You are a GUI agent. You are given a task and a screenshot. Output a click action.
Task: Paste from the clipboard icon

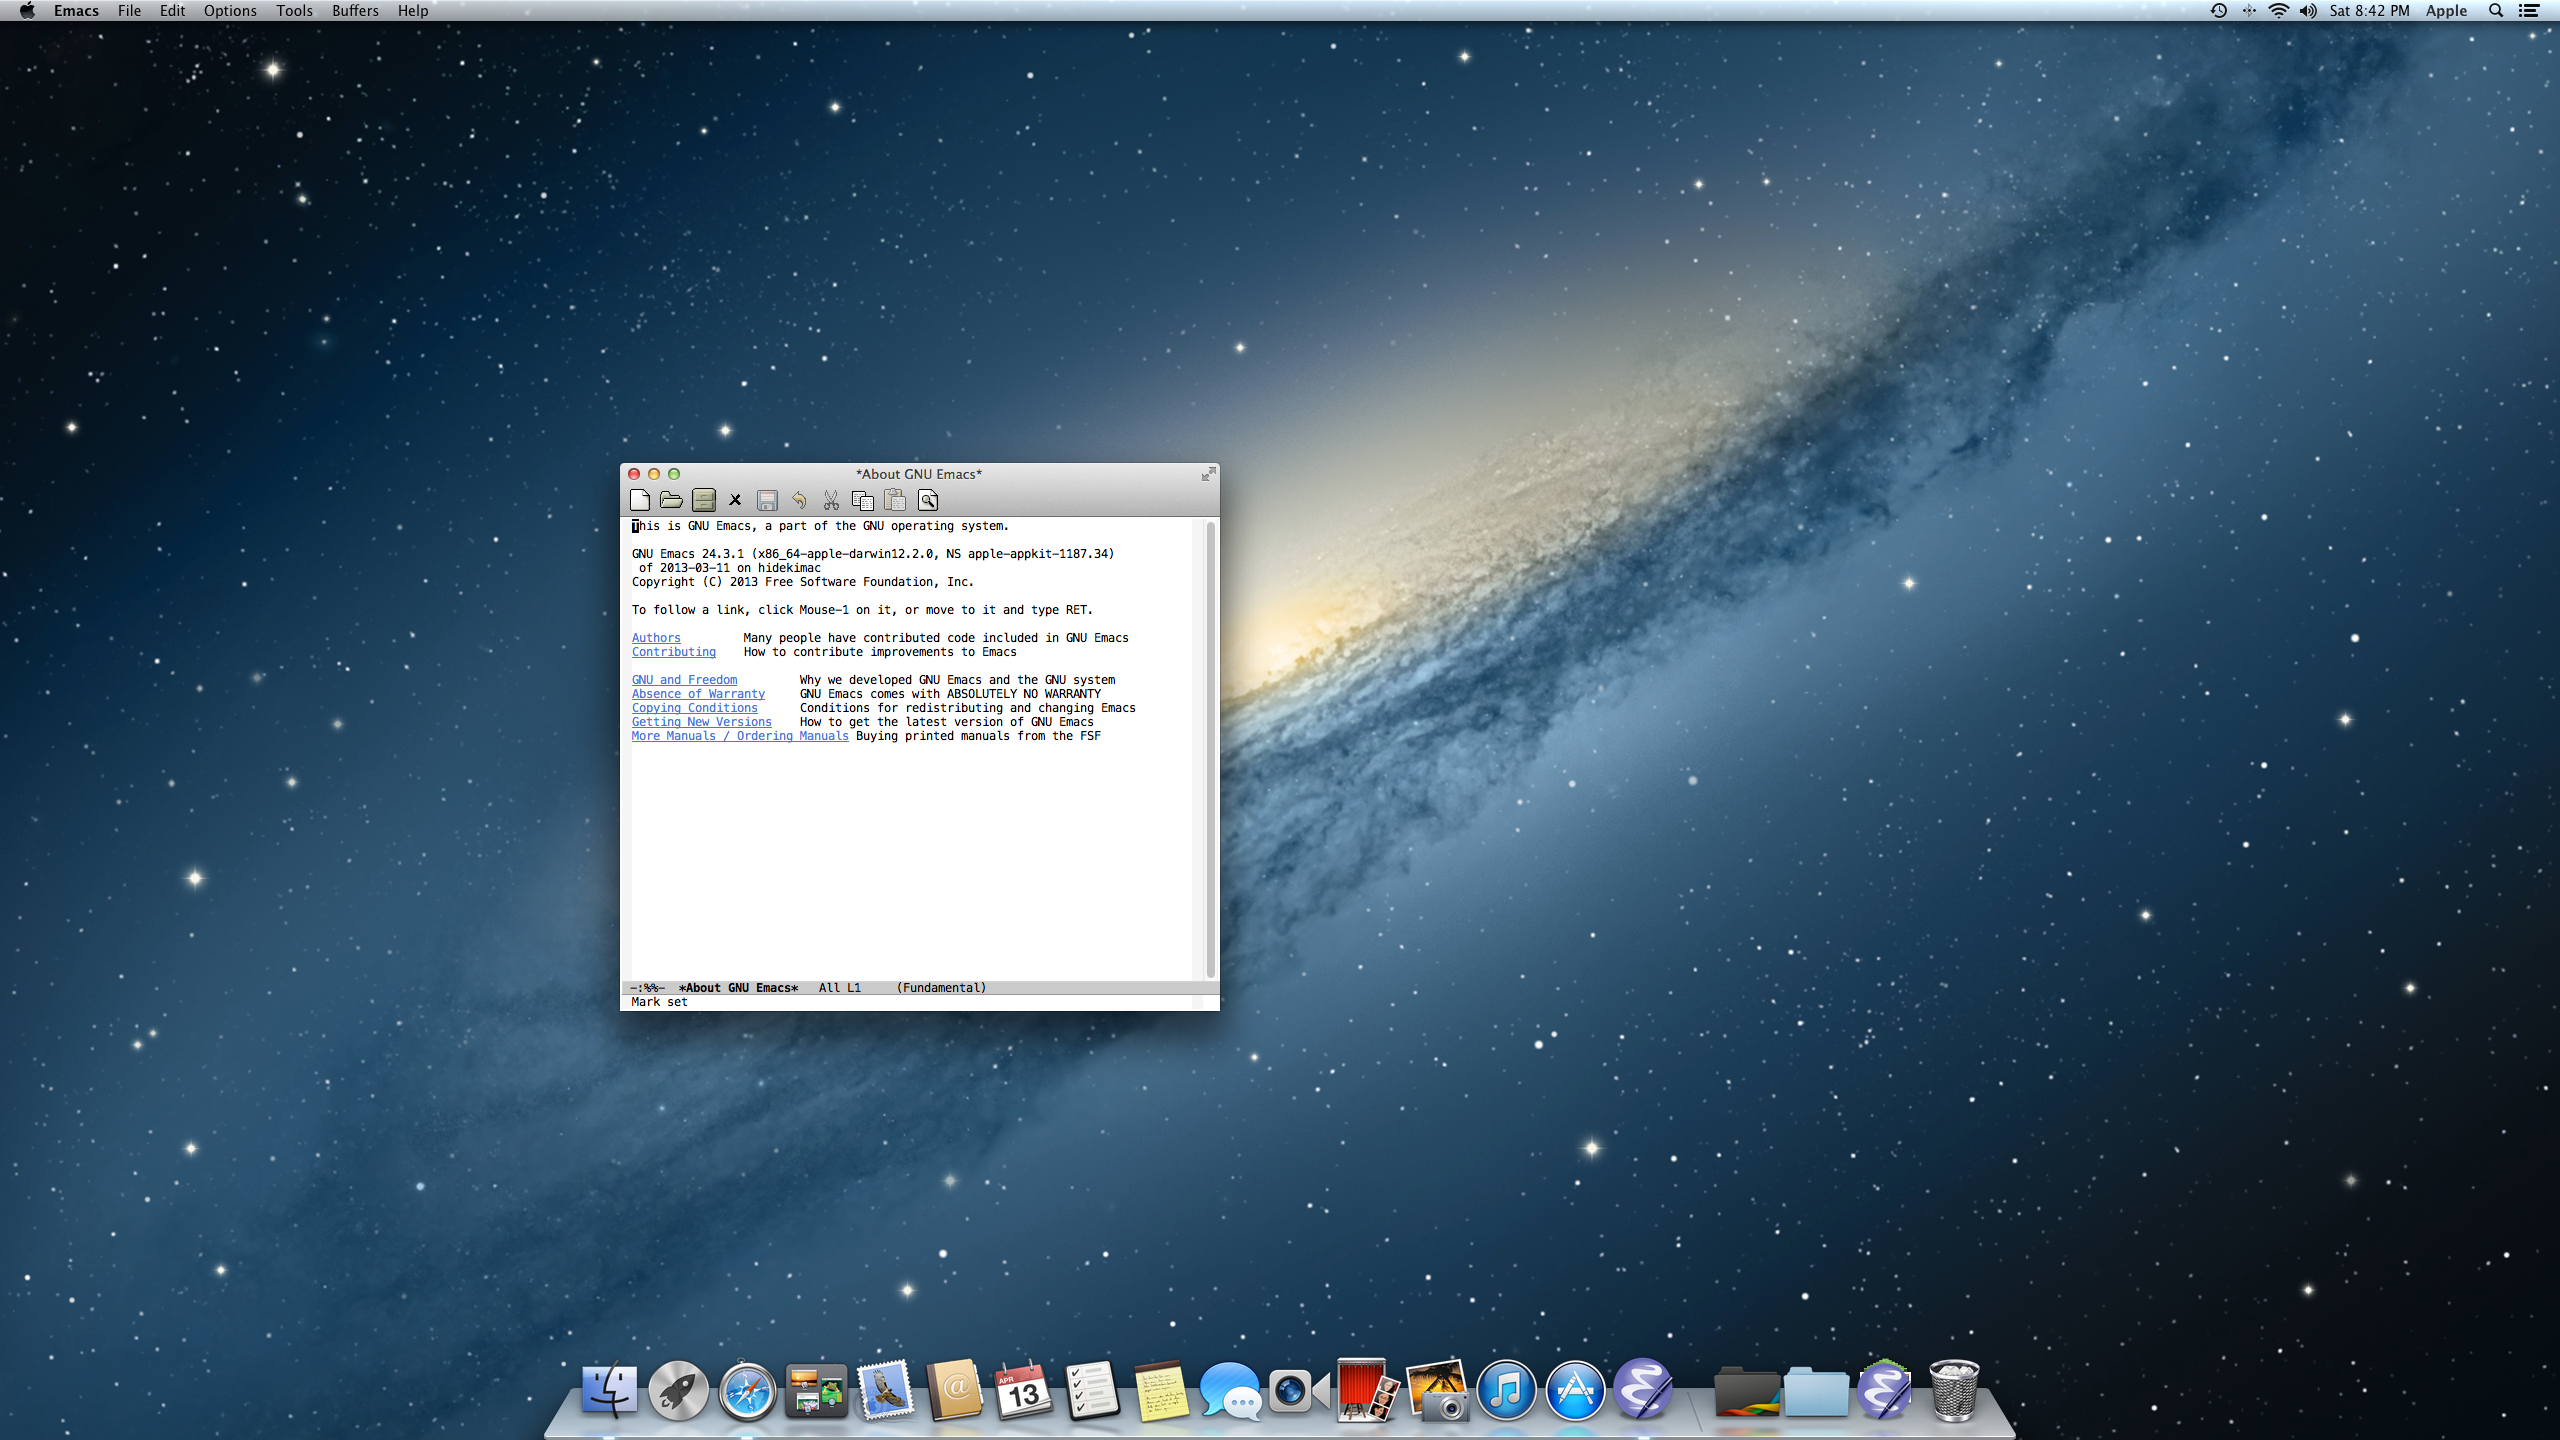click(895, 500)
